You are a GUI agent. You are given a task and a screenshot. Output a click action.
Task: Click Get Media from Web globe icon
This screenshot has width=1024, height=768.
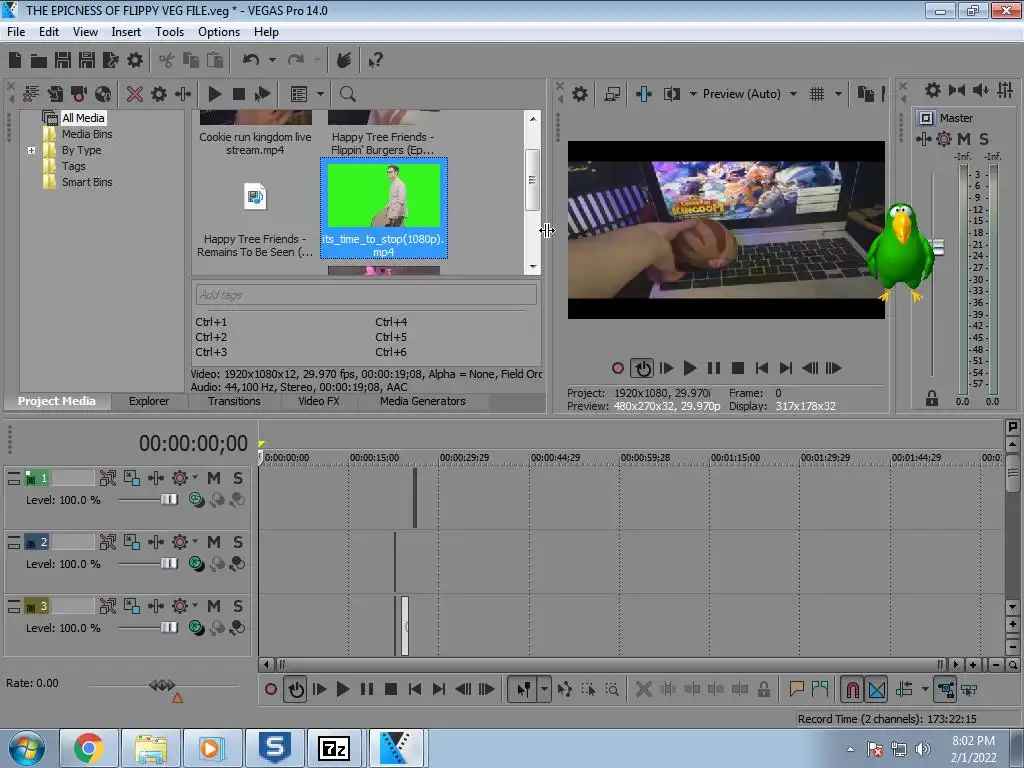[103, 94]
